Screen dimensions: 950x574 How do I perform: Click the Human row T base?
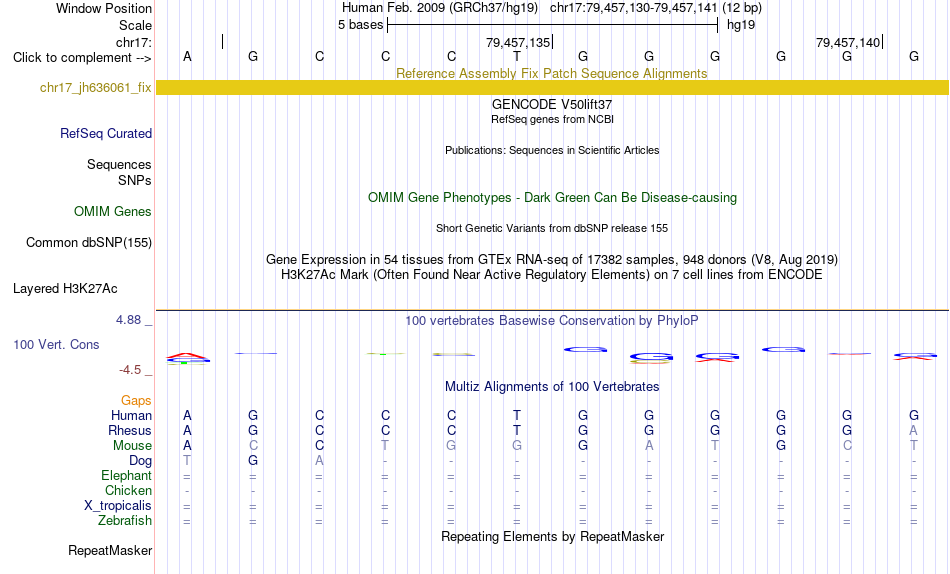click(517, 415)
